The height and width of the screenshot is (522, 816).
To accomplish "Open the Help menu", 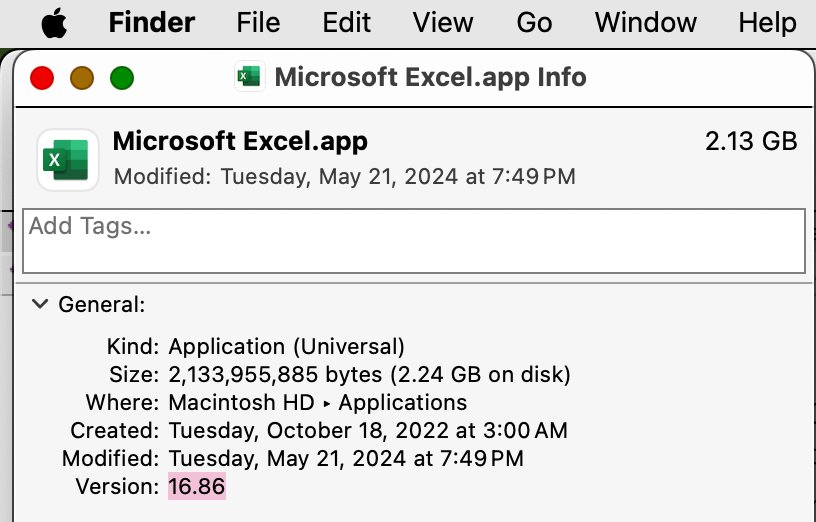I will click(x=767, y=22).
